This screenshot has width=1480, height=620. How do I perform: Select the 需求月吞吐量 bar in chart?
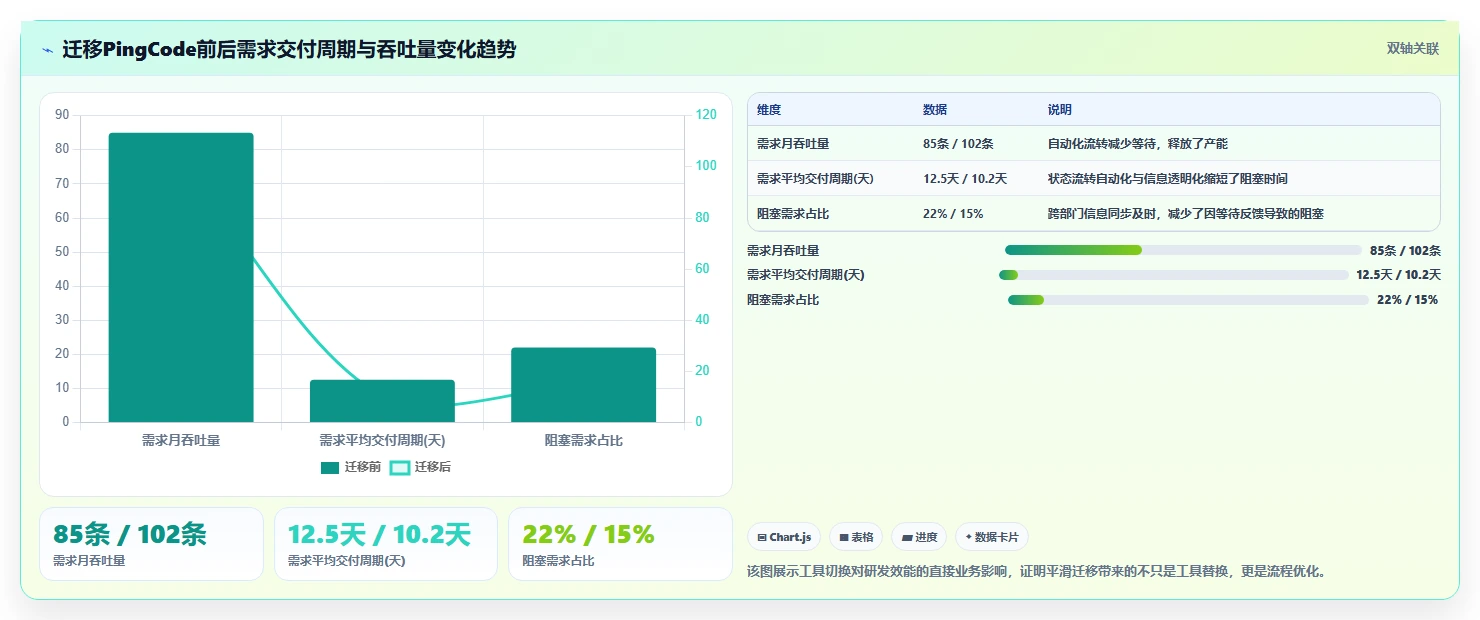click(181, 277)
